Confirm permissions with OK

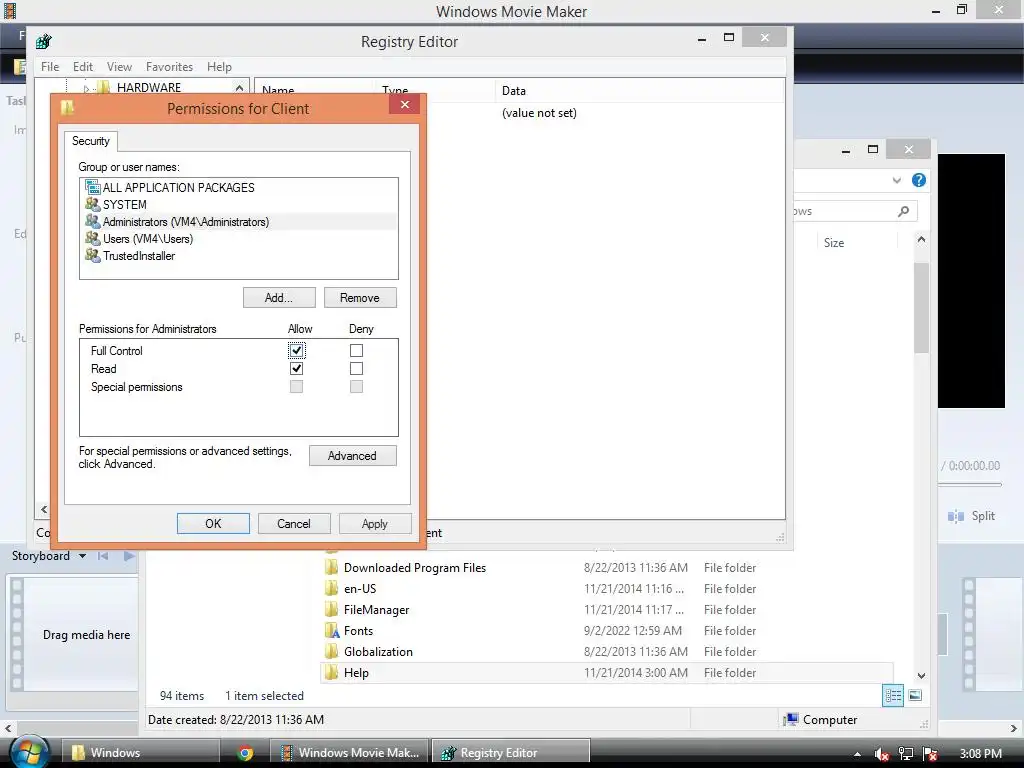pos(214,524)
